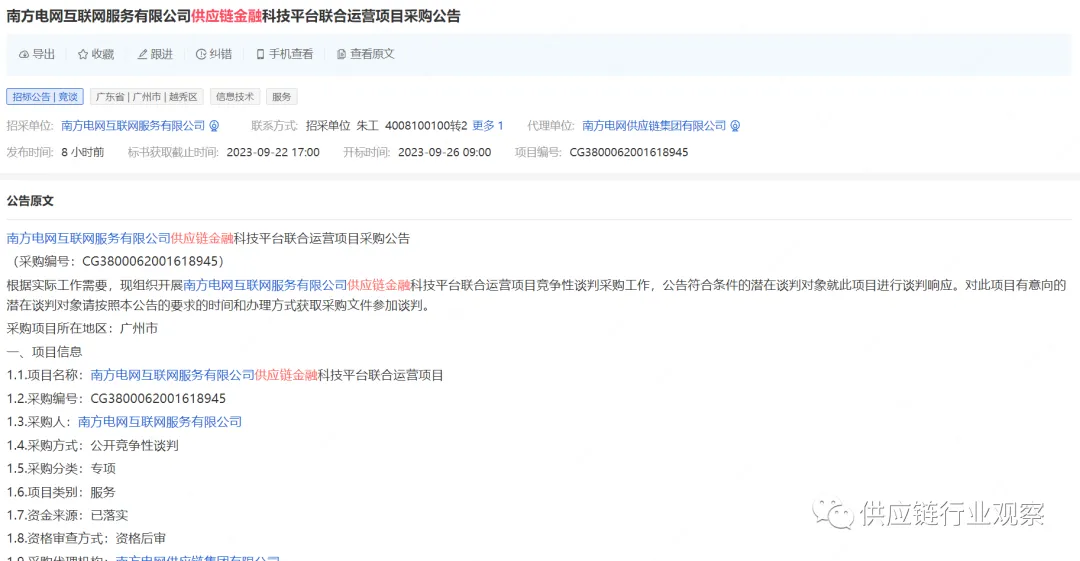1080x561 pixels.
Task: Click the 信息技术 tag
Action: click(235, 96)
